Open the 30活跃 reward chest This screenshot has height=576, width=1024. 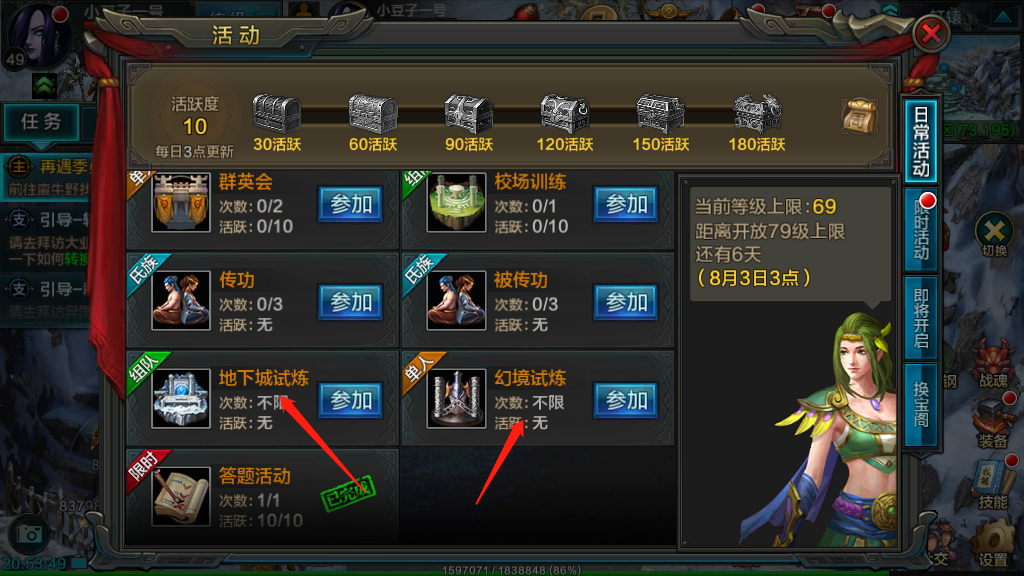277,114
